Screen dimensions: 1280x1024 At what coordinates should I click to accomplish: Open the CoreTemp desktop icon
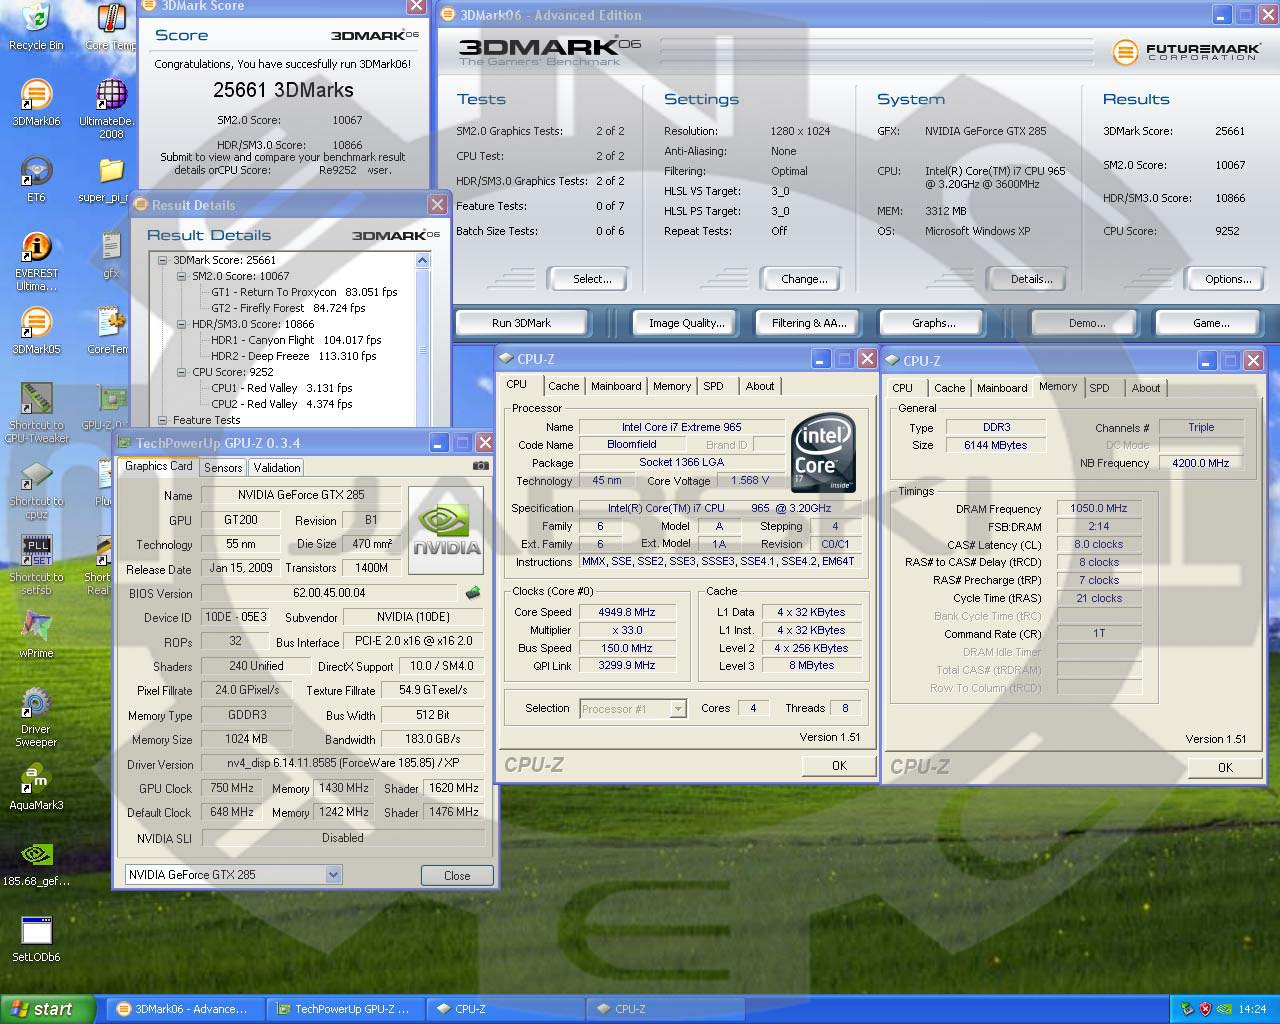point(110,330)
